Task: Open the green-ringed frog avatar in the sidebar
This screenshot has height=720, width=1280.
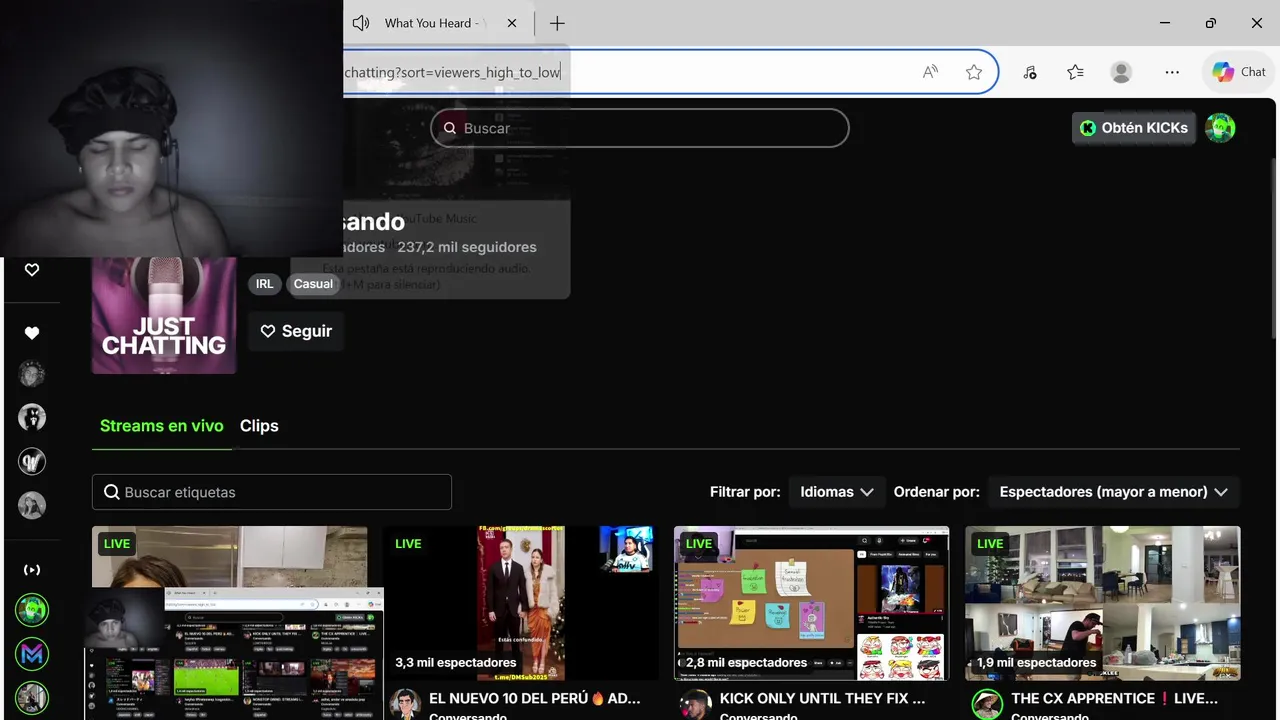Action: (x=32, y=610)
